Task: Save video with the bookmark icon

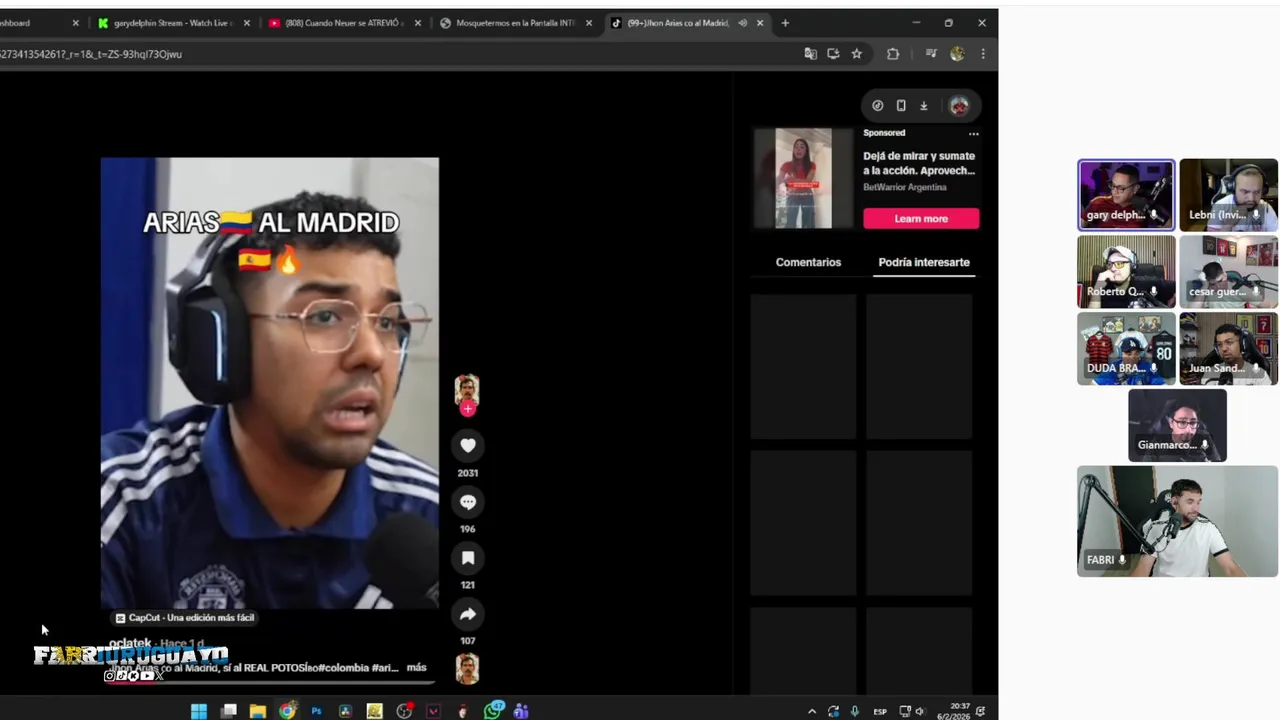Action: pyautogui.click(x=468, y=557)
